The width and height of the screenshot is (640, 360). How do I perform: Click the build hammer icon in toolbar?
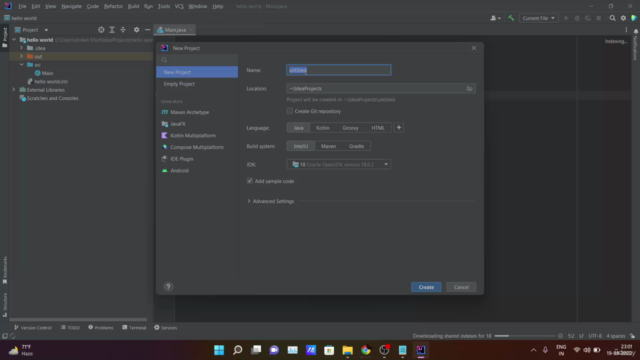pos(511,18)
